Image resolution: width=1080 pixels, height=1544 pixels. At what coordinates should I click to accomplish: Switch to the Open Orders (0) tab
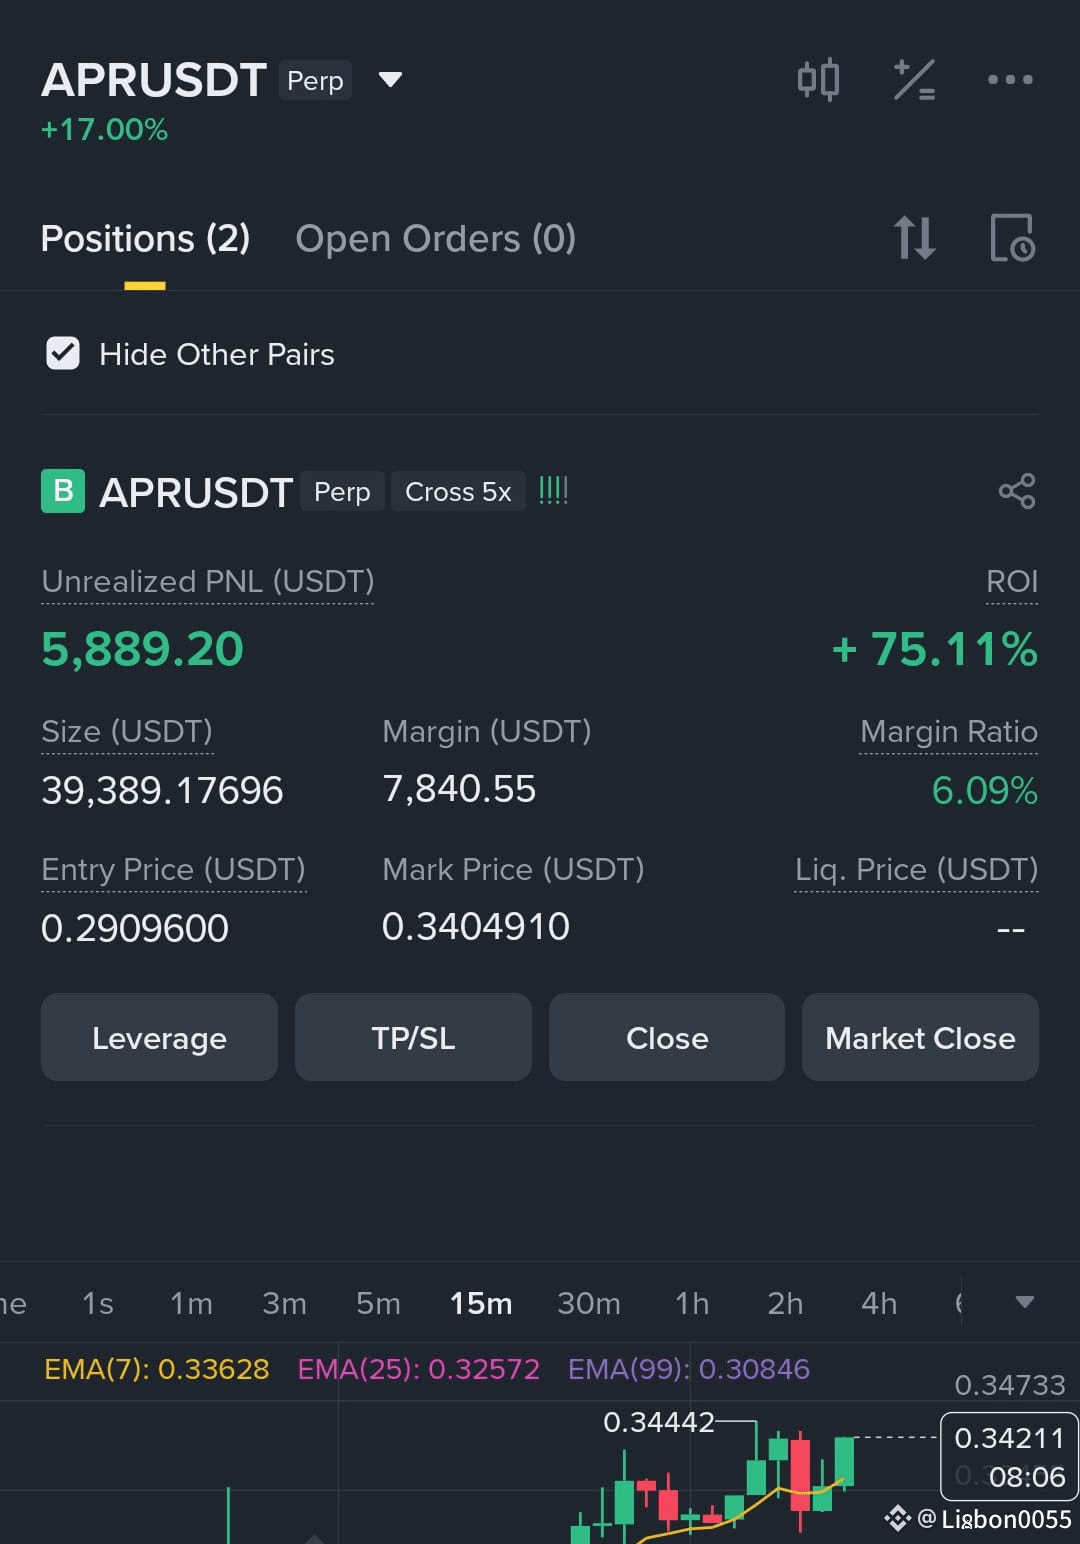(x=436, y=239)
